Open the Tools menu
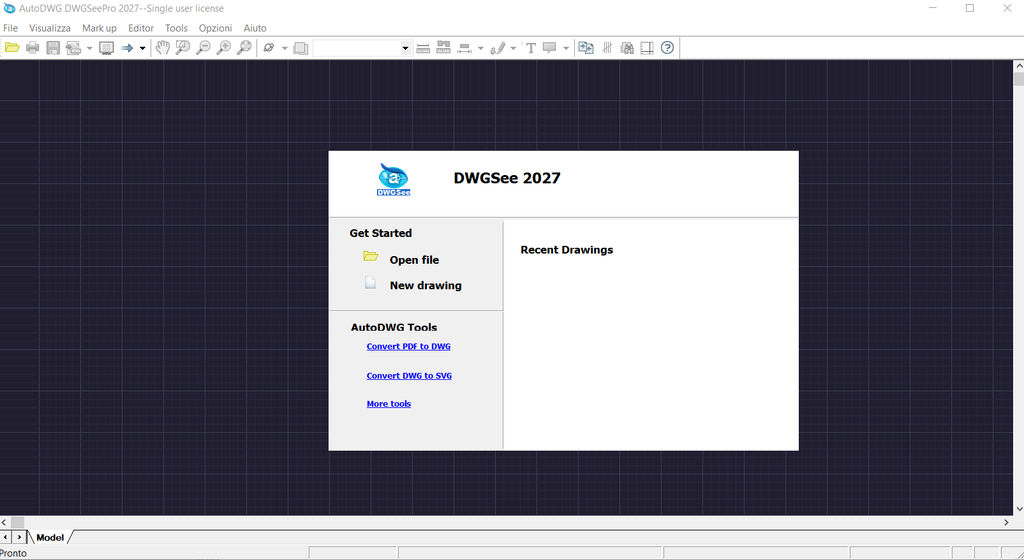Image resolution: width=1024 pixels, height=560 pixels. pos(176,28)
